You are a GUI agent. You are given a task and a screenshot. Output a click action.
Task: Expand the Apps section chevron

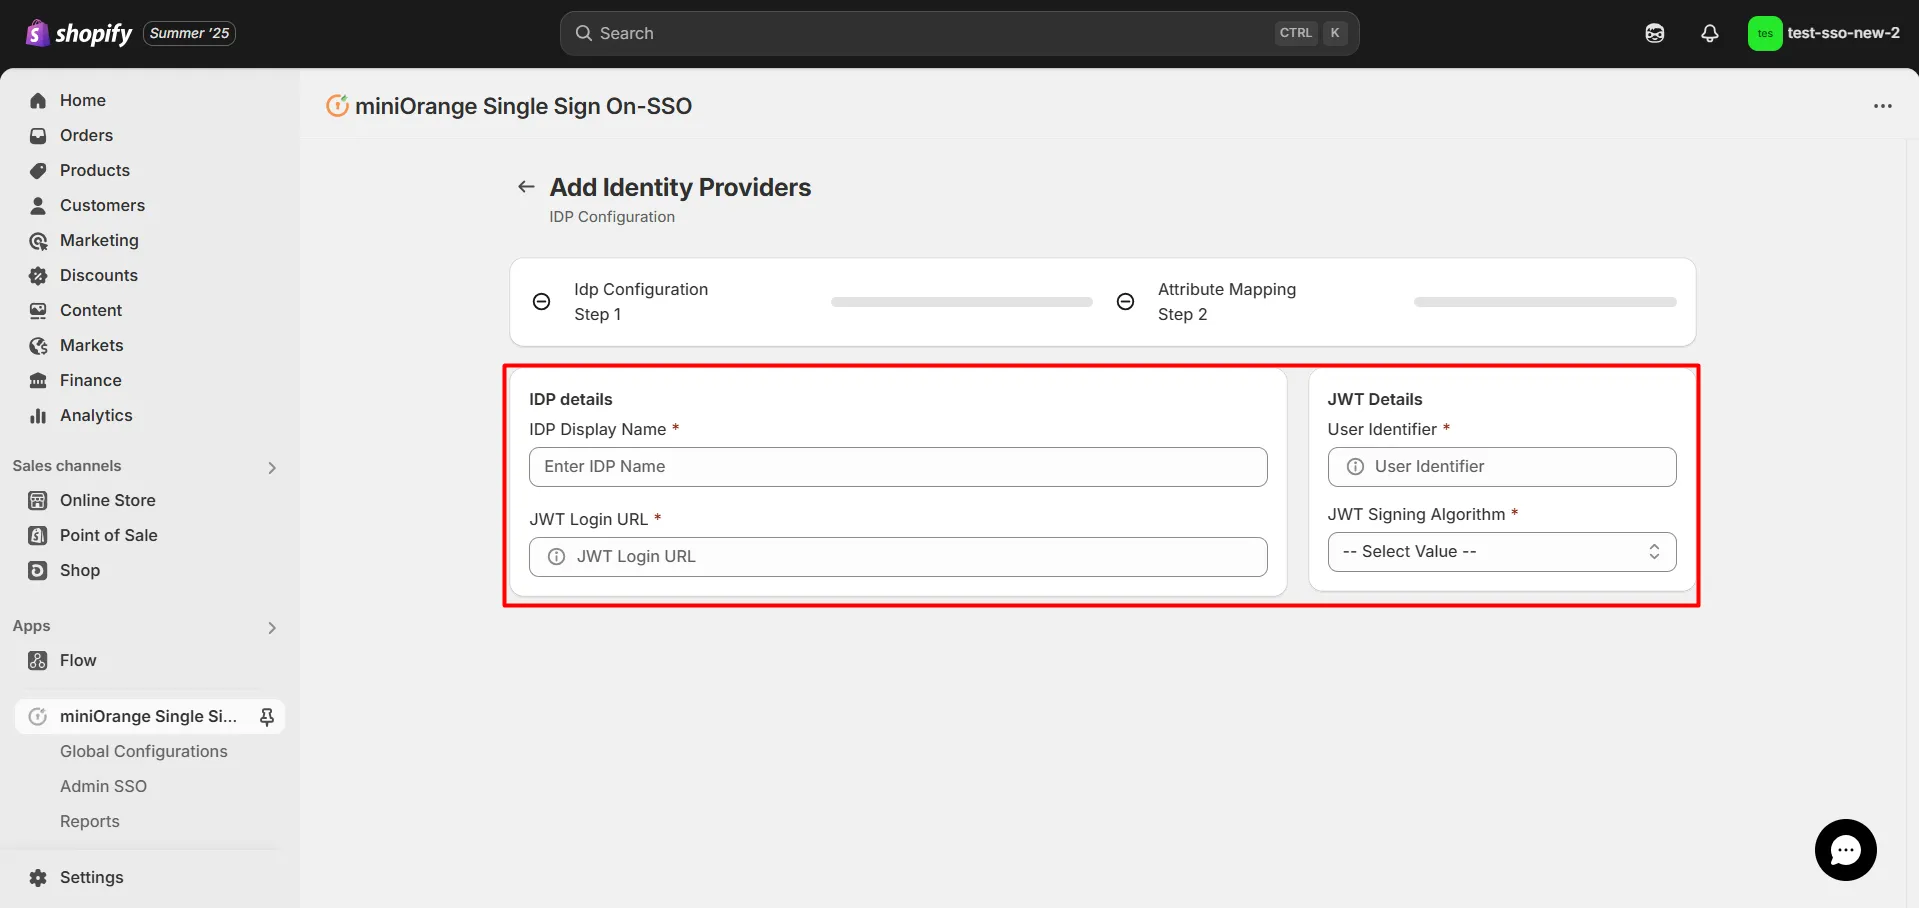pyautogui.click(x=272, y=627)
